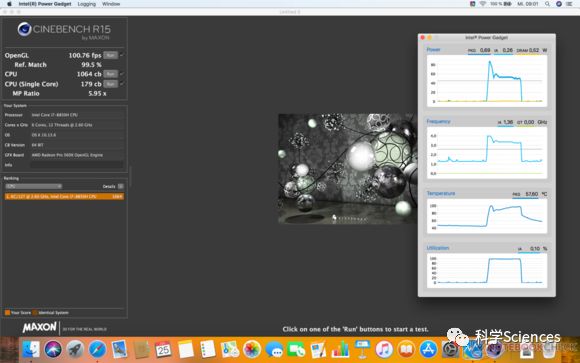580x363 pixels.
Task: Open Photos from the Dock
Action: point(252,349)
